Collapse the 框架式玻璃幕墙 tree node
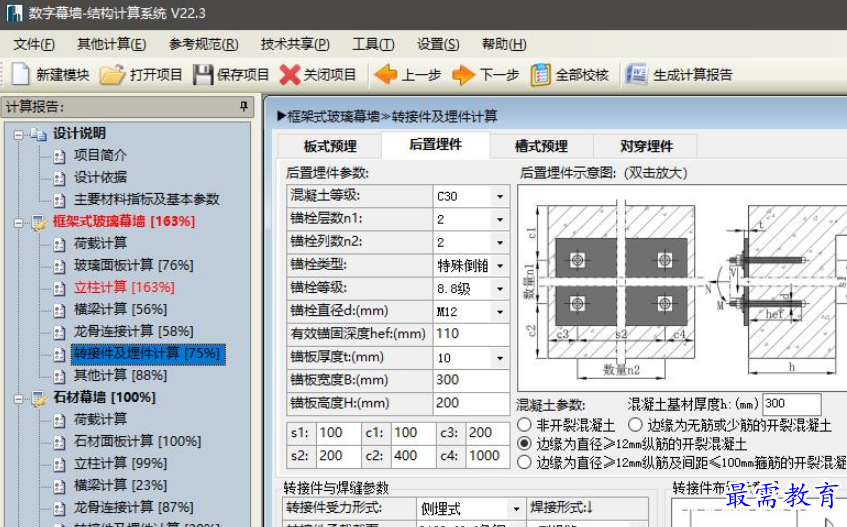The height and width of the screenshot is (527, 847). click(x=19, y=222)
